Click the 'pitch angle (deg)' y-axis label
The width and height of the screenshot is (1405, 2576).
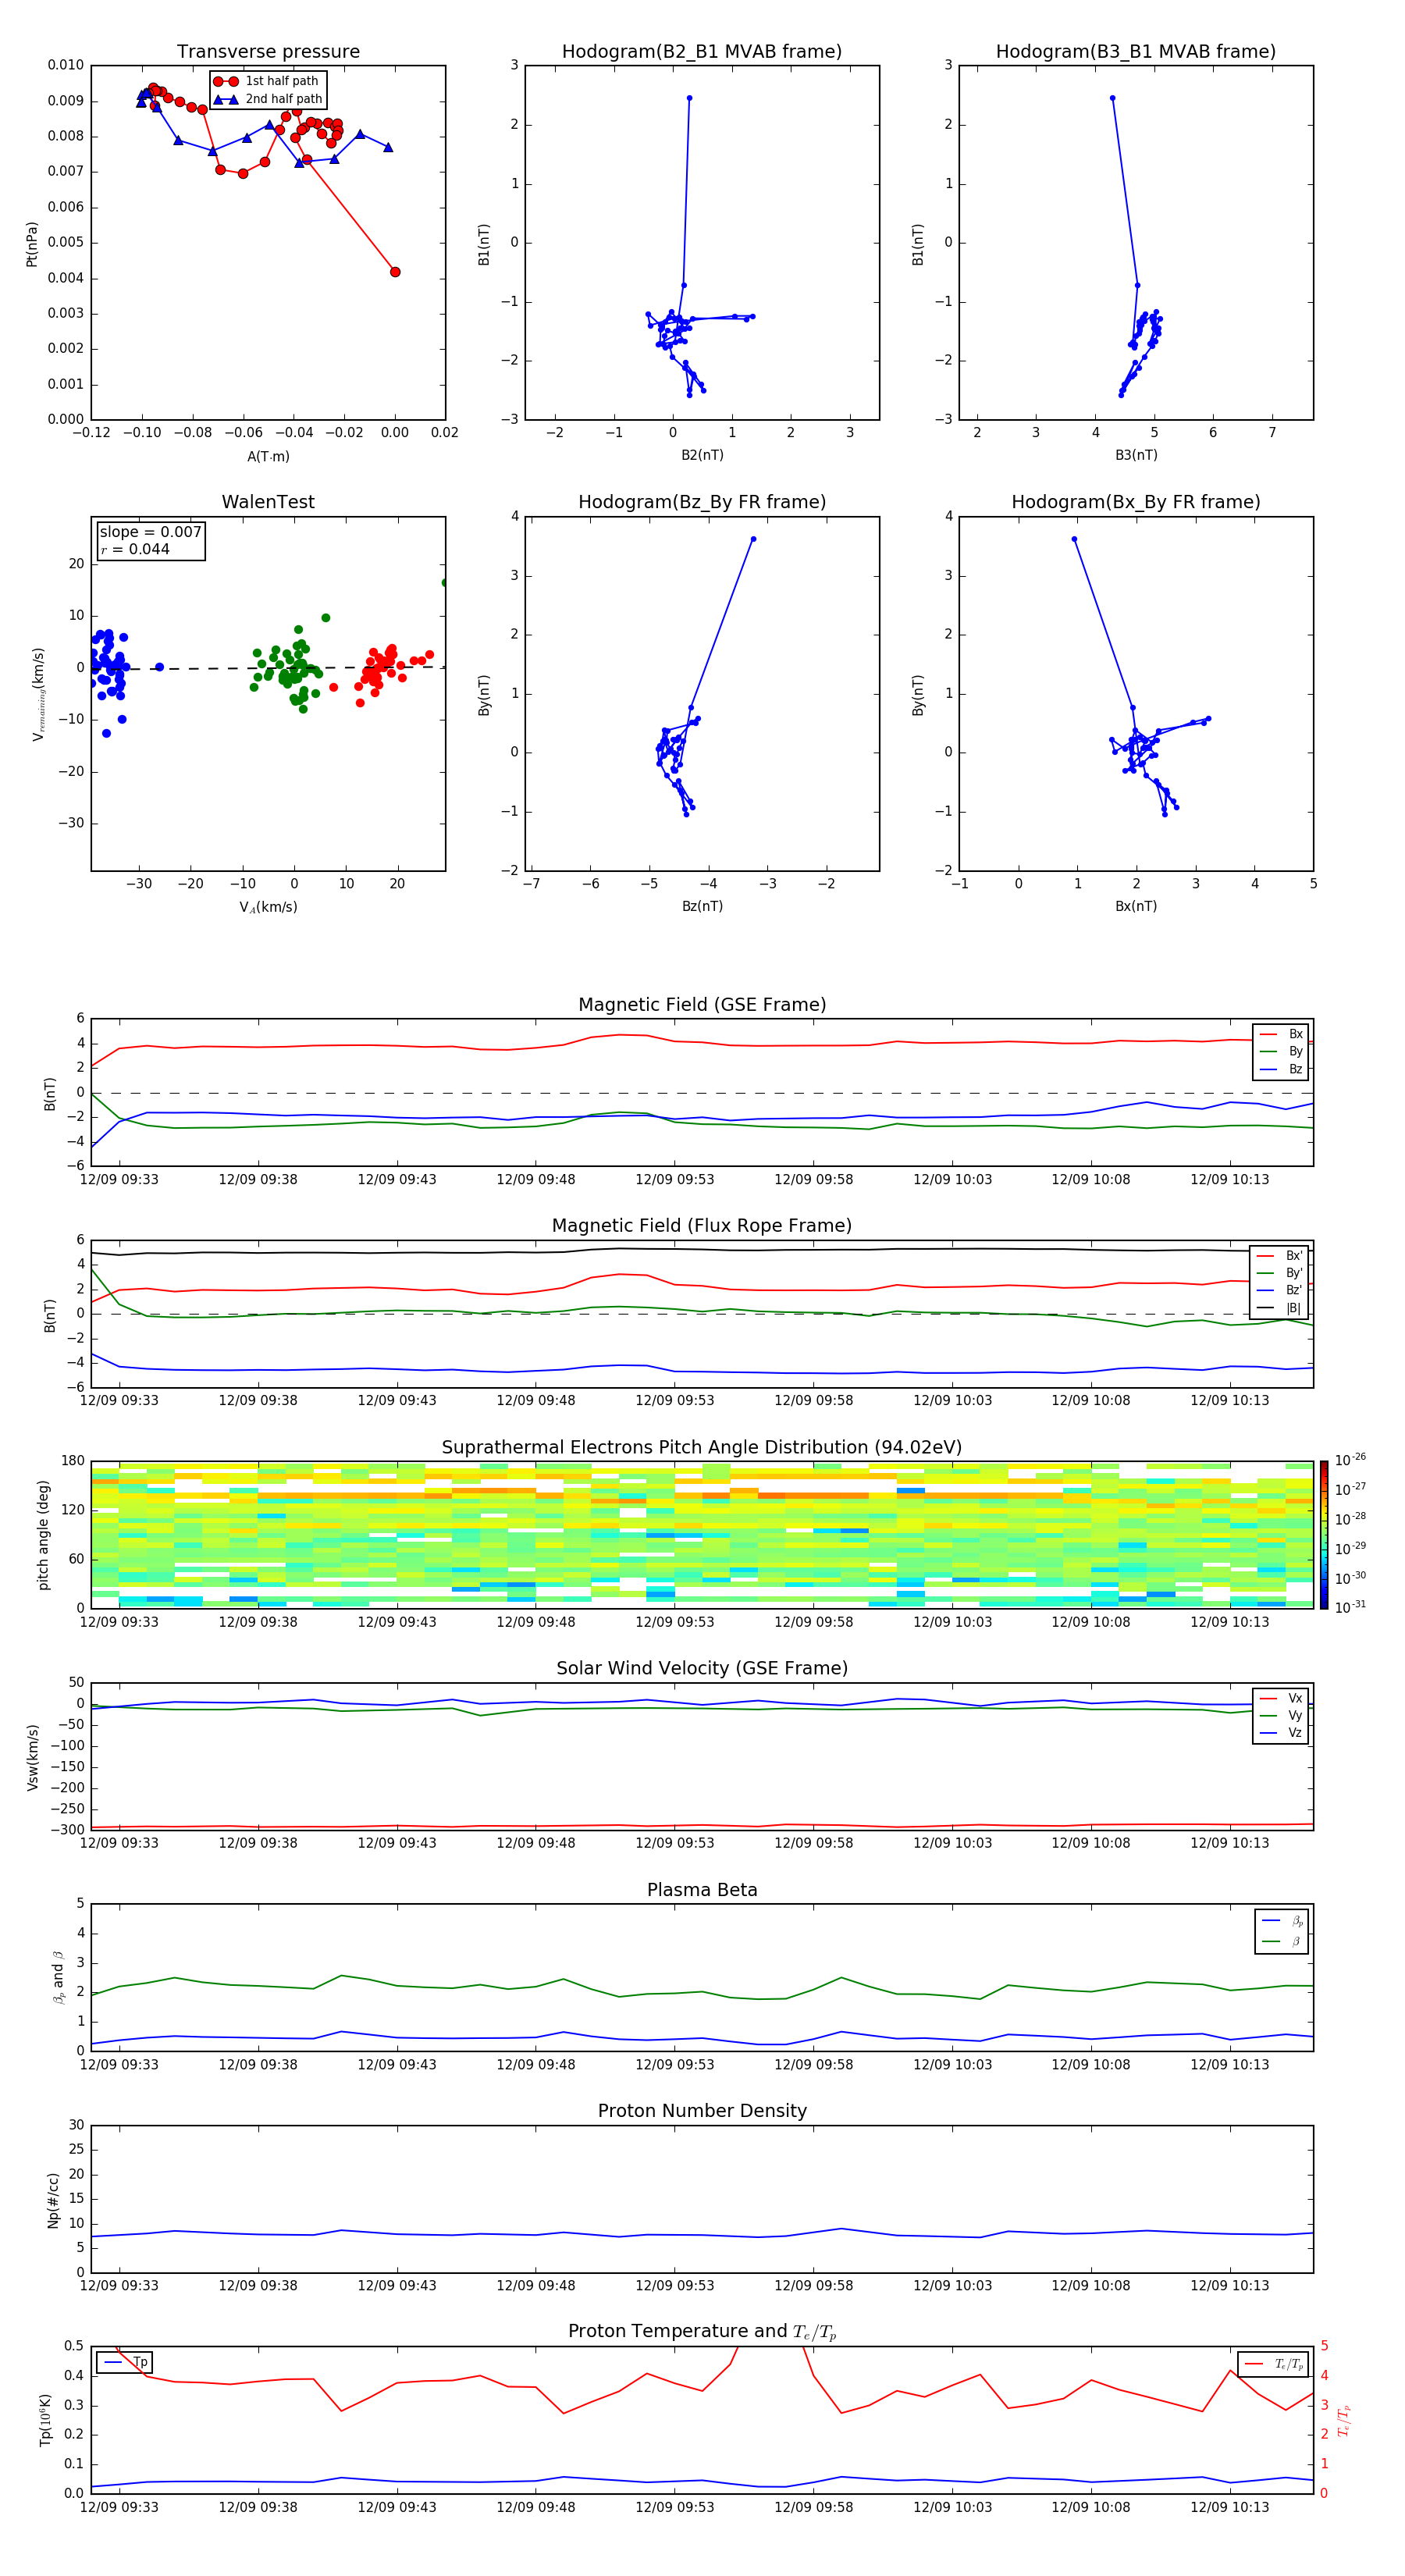[43, 1535]
